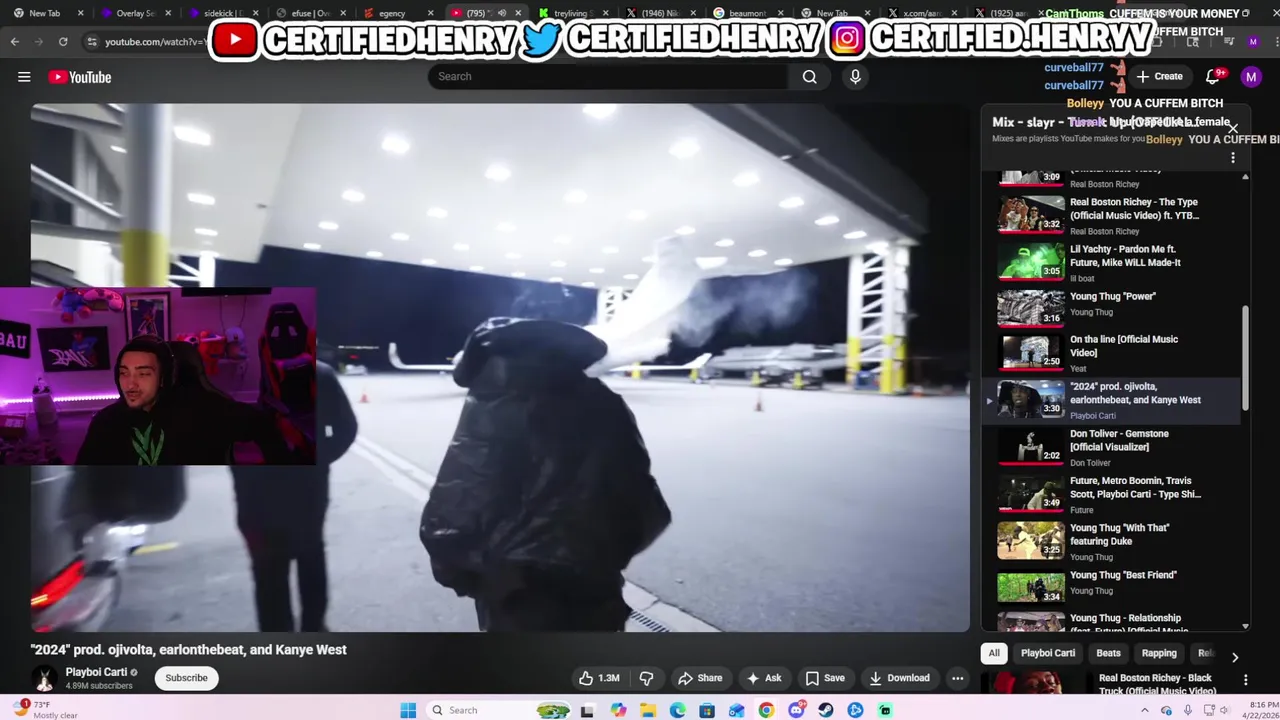Start voice search with the microphone

click(x=855, y=77)
